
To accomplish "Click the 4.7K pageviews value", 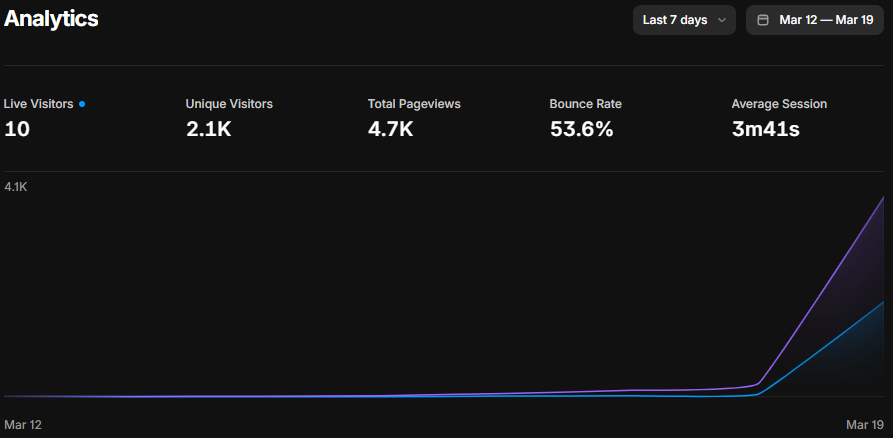I will [390, 129].
